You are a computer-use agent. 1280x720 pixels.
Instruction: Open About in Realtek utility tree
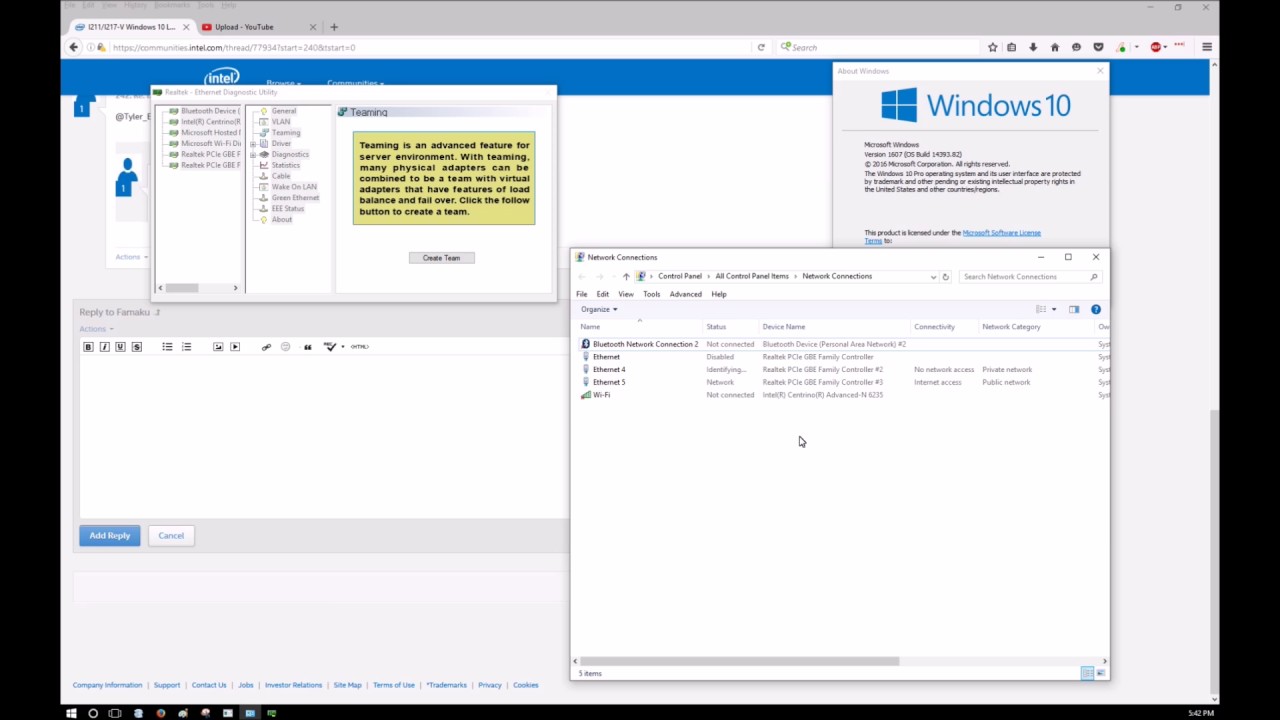click(x=282, y=220)
